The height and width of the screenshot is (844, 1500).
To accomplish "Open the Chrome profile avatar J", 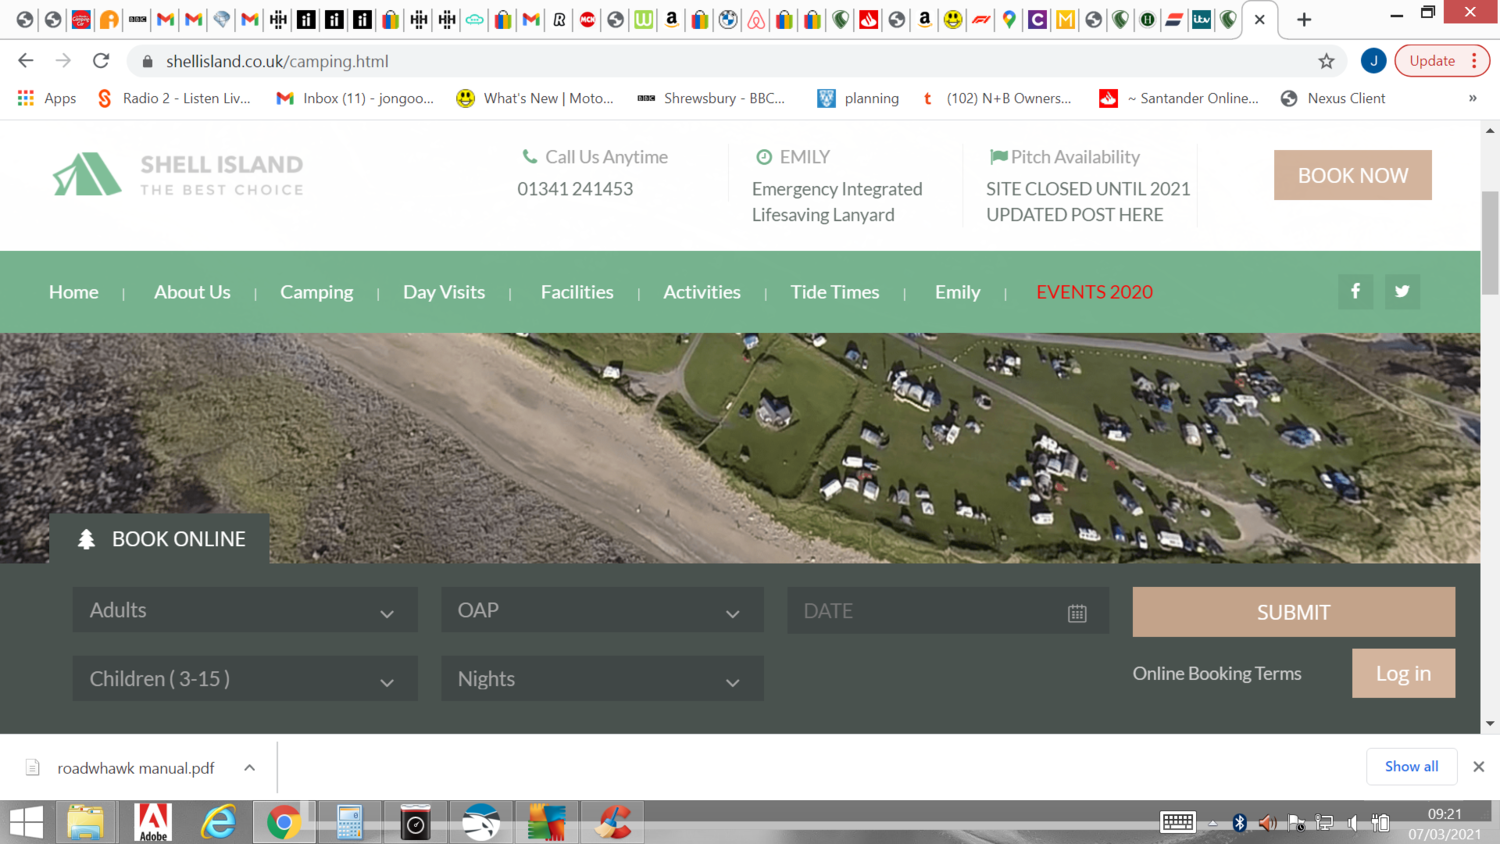I will (1373, 61).
